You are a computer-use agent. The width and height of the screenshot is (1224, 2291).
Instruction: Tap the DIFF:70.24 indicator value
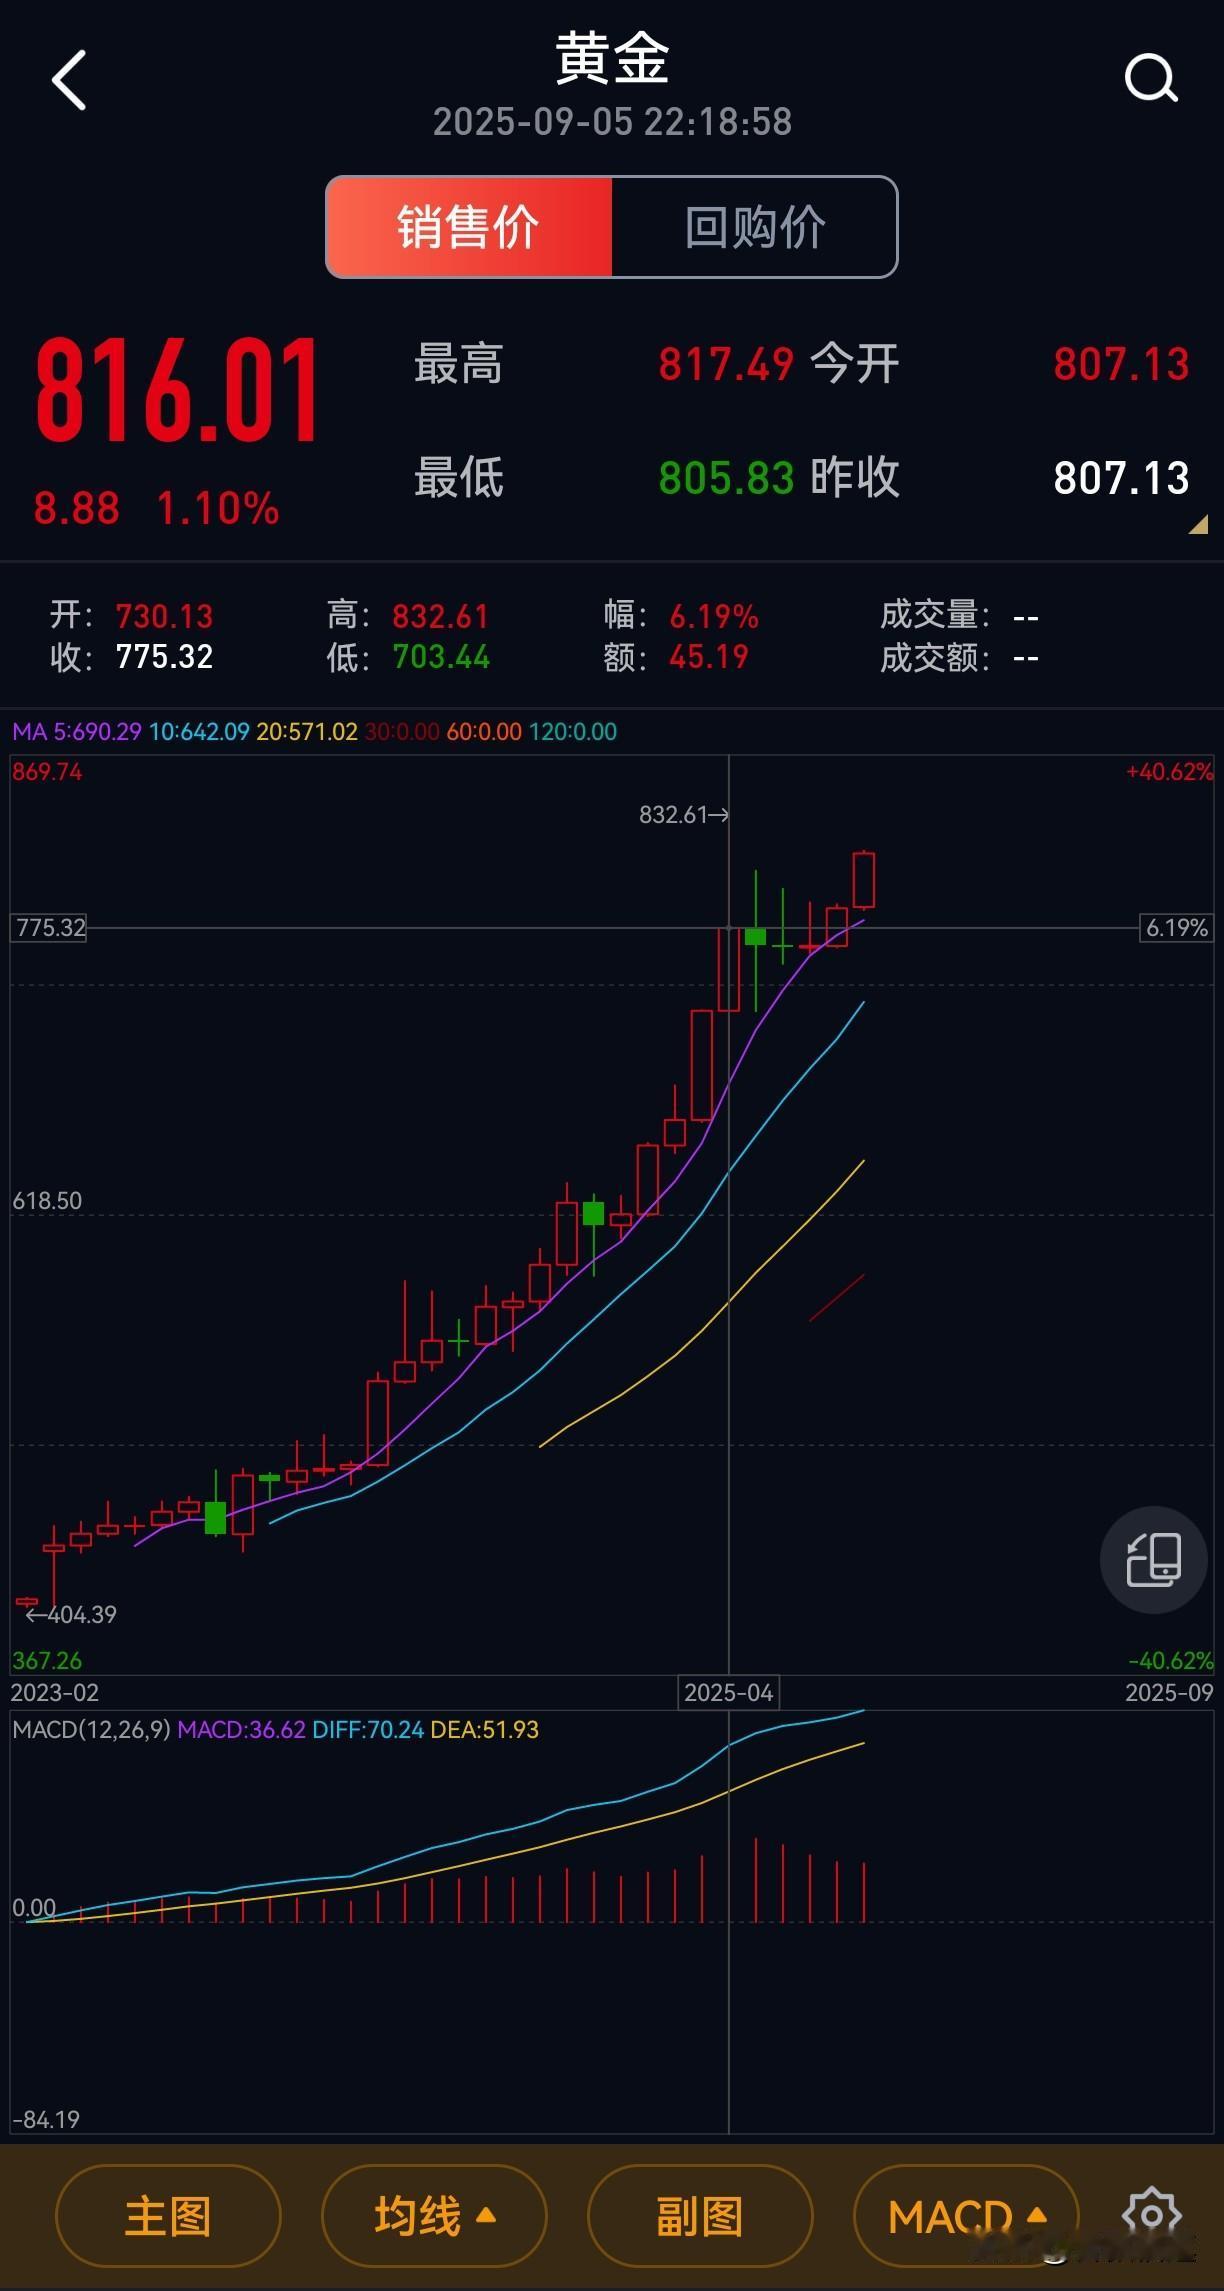click(x=368, y=1730)
